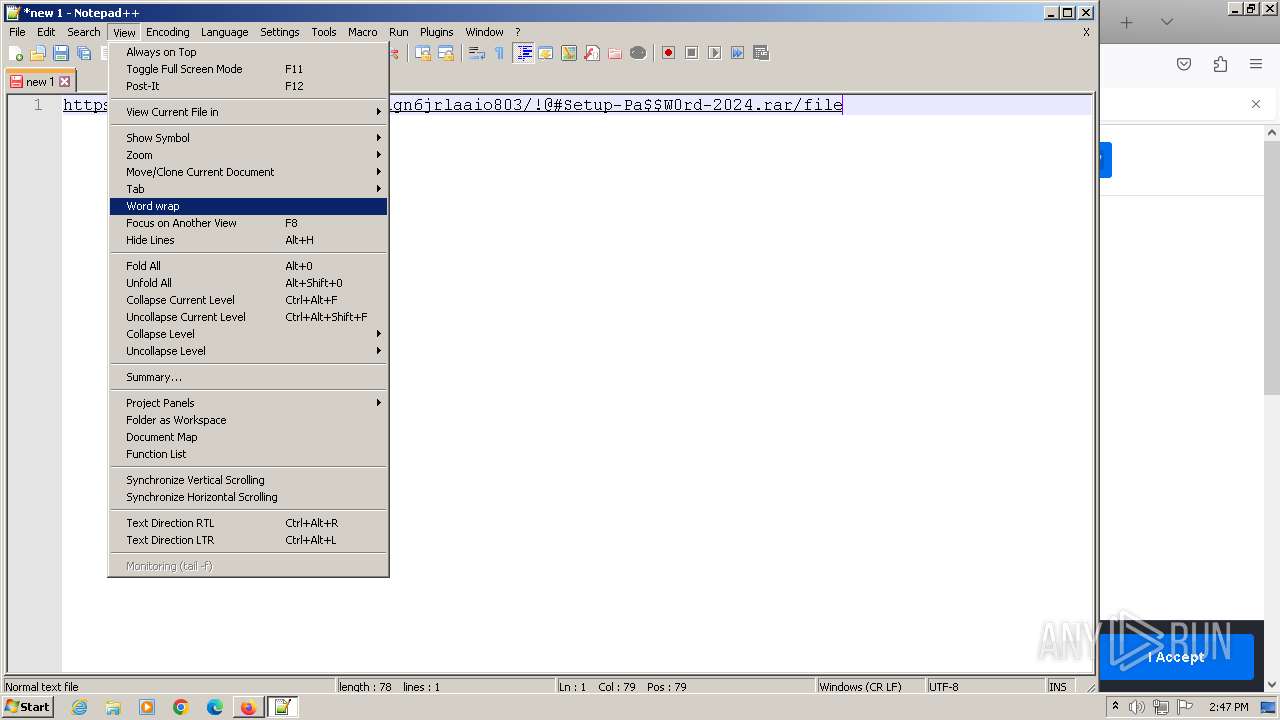1280x720 pixels.
Task: Choose Hide Lines from the View menu
Action: pos(248,240)
